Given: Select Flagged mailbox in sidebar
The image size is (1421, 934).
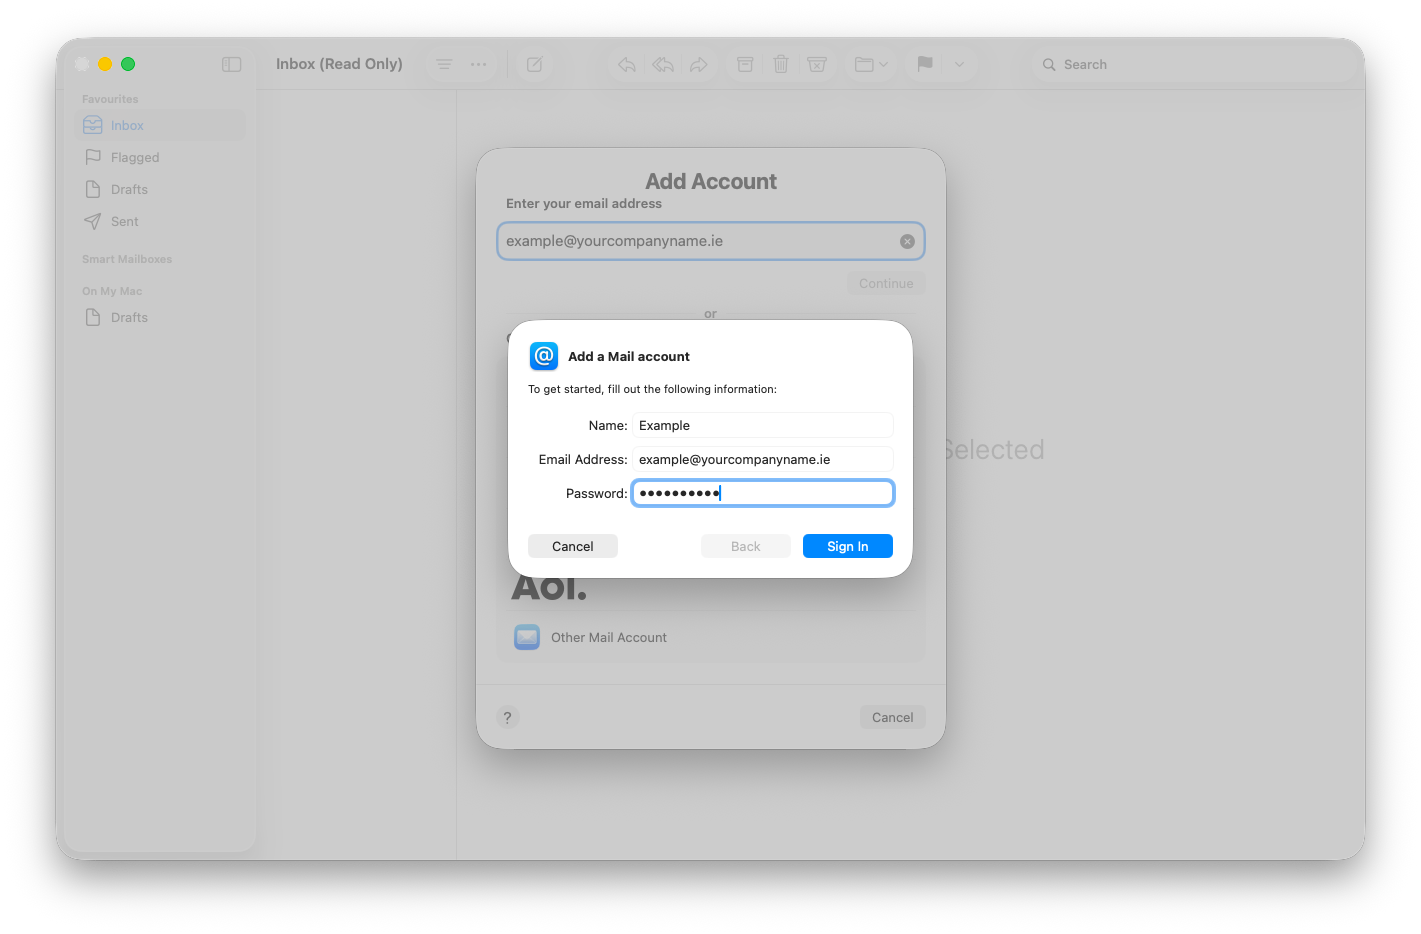Looking at the screenshot, I should [x=135, y=157].
